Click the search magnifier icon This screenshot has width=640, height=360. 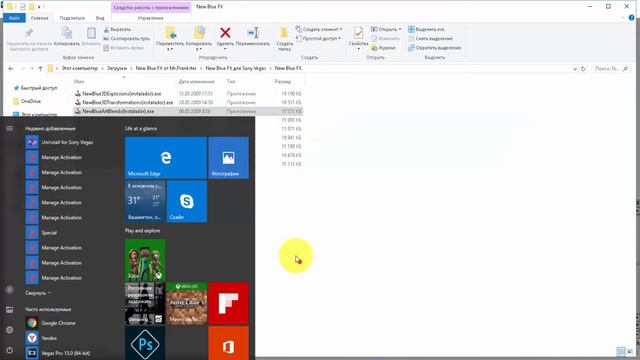pyautogui.click(x=625, y=69)
